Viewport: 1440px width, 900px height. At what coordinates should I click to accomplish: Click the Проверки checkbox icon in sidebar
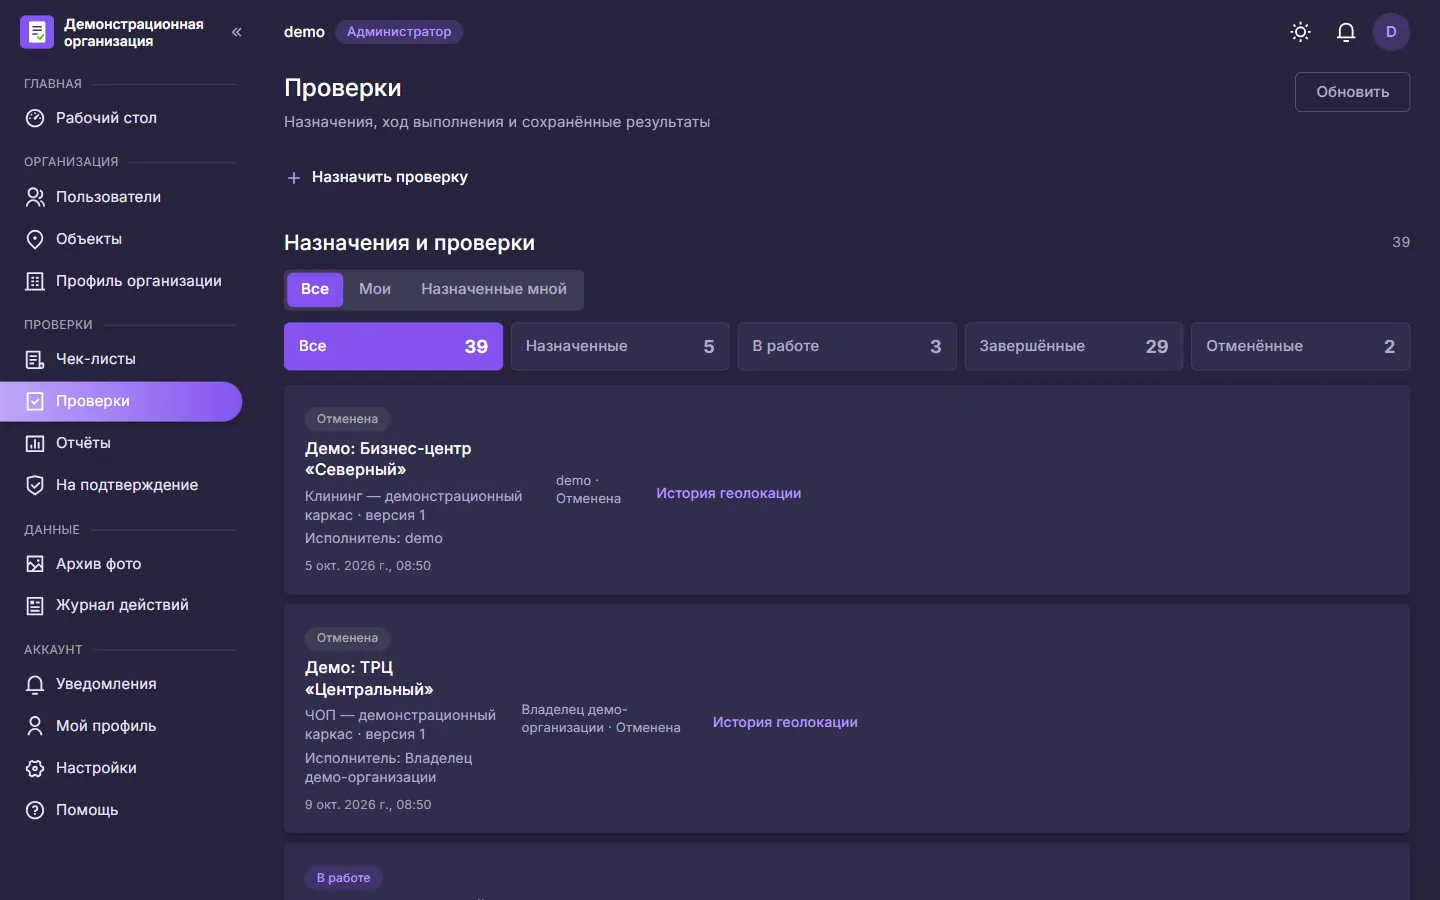pyautogui.click(x=35, y=401)
